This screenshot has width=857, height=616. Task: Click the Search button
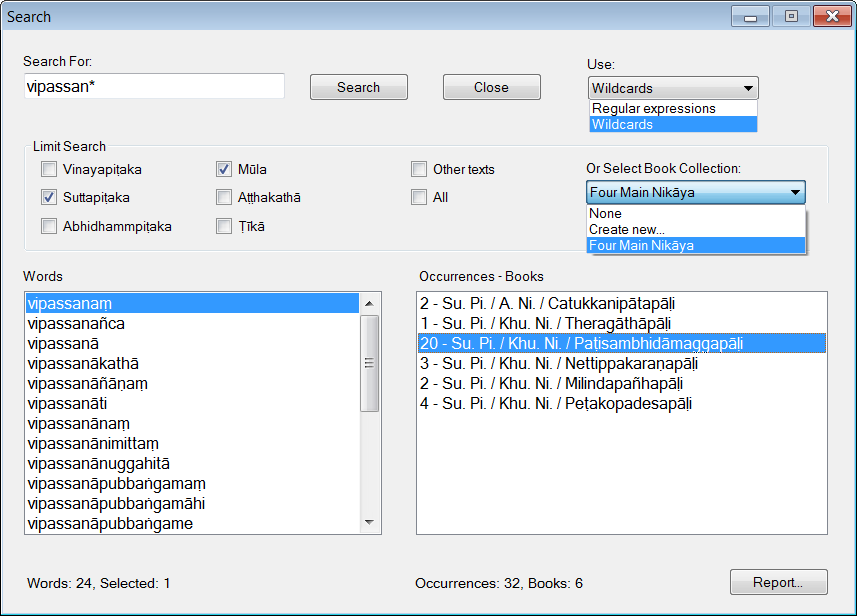pyautogui.click(x=358, y=87)
